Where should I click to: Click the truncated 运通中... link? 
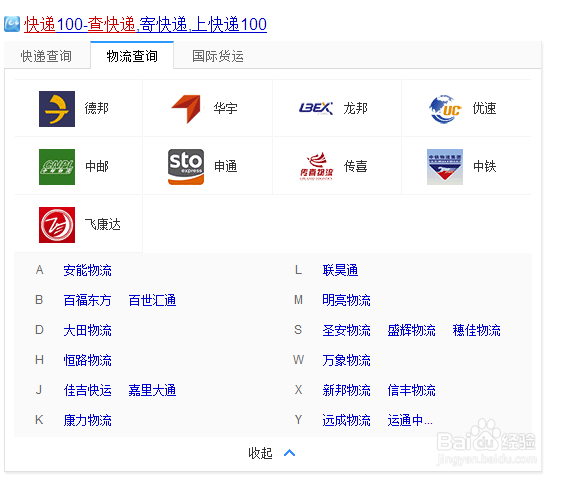410,420
